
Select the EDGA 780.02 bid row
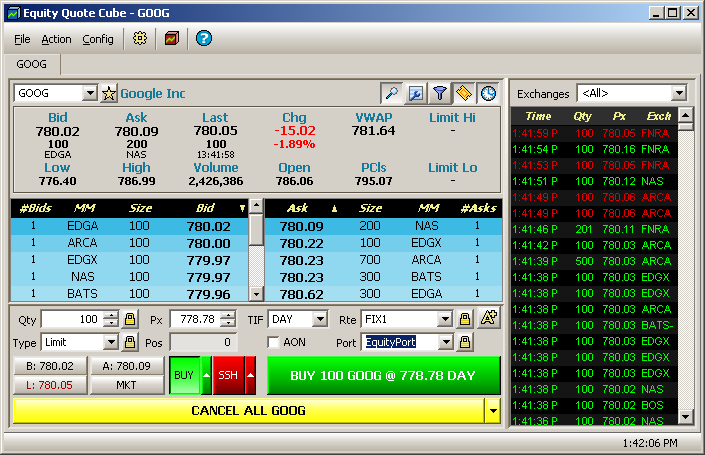pyautogui.click(x=129, y=226)
